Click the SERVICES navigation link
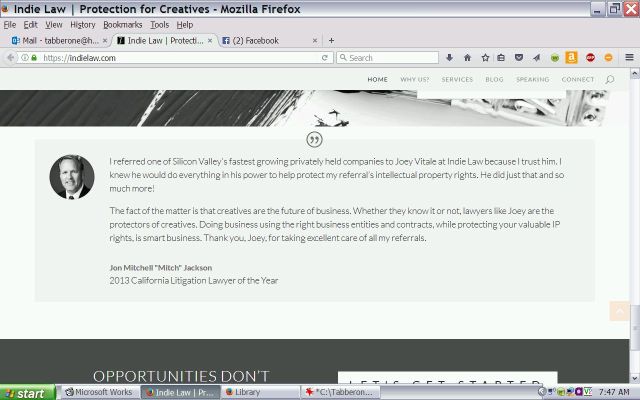Image resolution: width=640 pixels, height=400 pixels. 457,79
